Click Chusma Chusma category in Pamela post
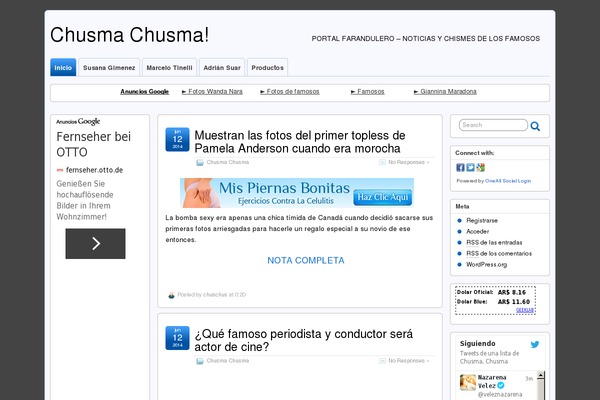 (x=228, y=162)
